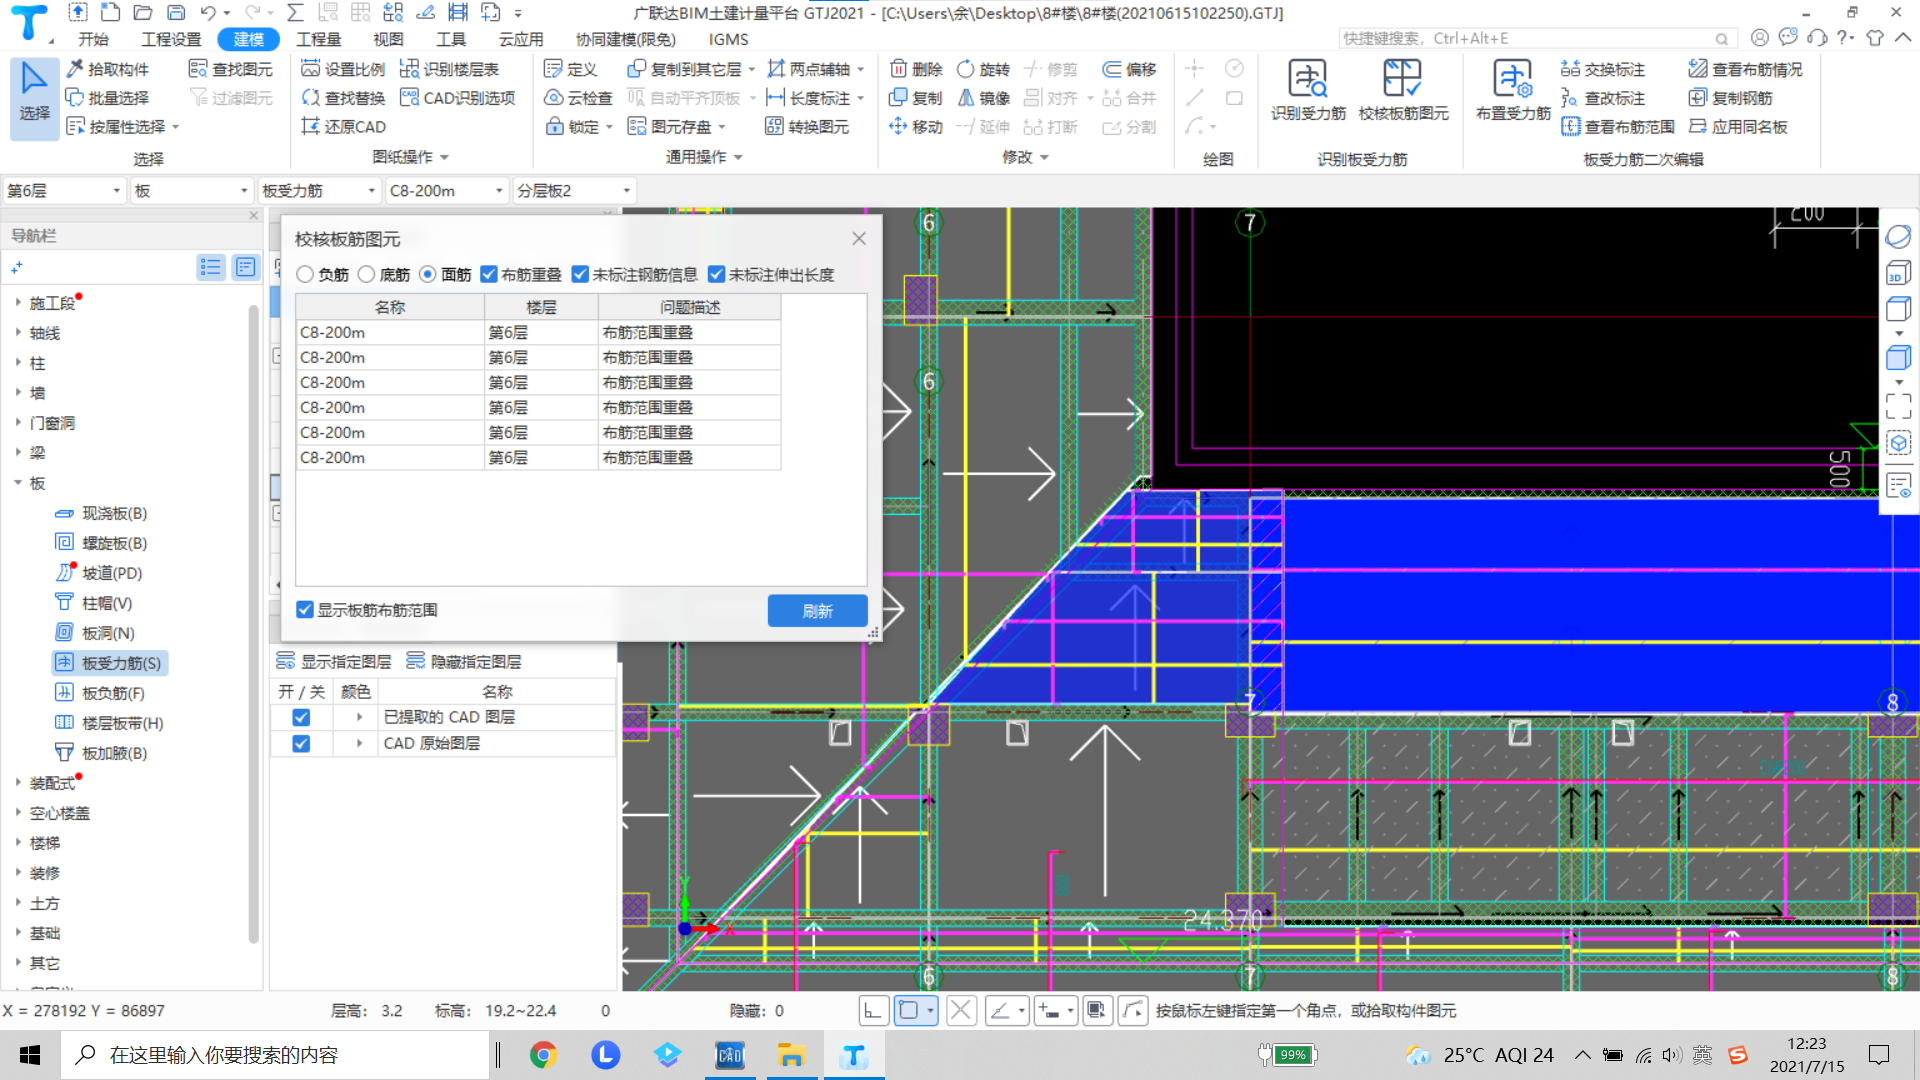Screen dimensions: 1920x1080
Task: Toggle the 布筋重叠 checkbox
Action: coord(489,274)
